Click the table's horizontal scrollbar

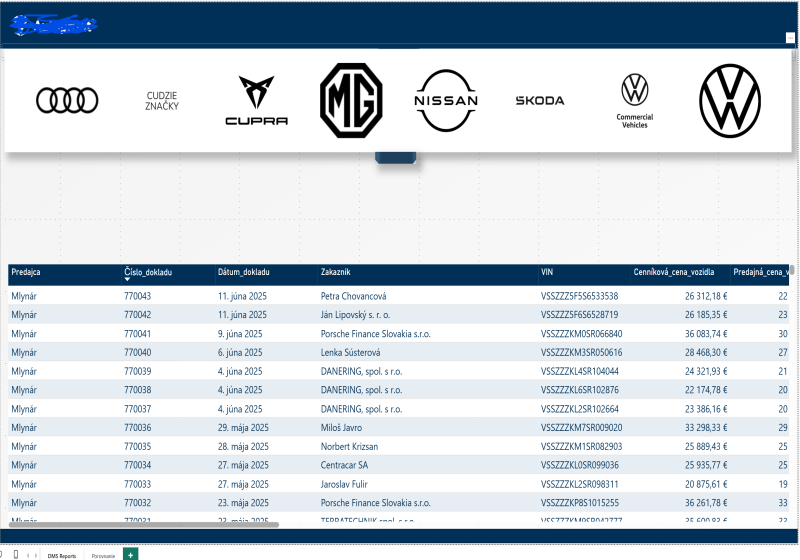click(144, 524)
